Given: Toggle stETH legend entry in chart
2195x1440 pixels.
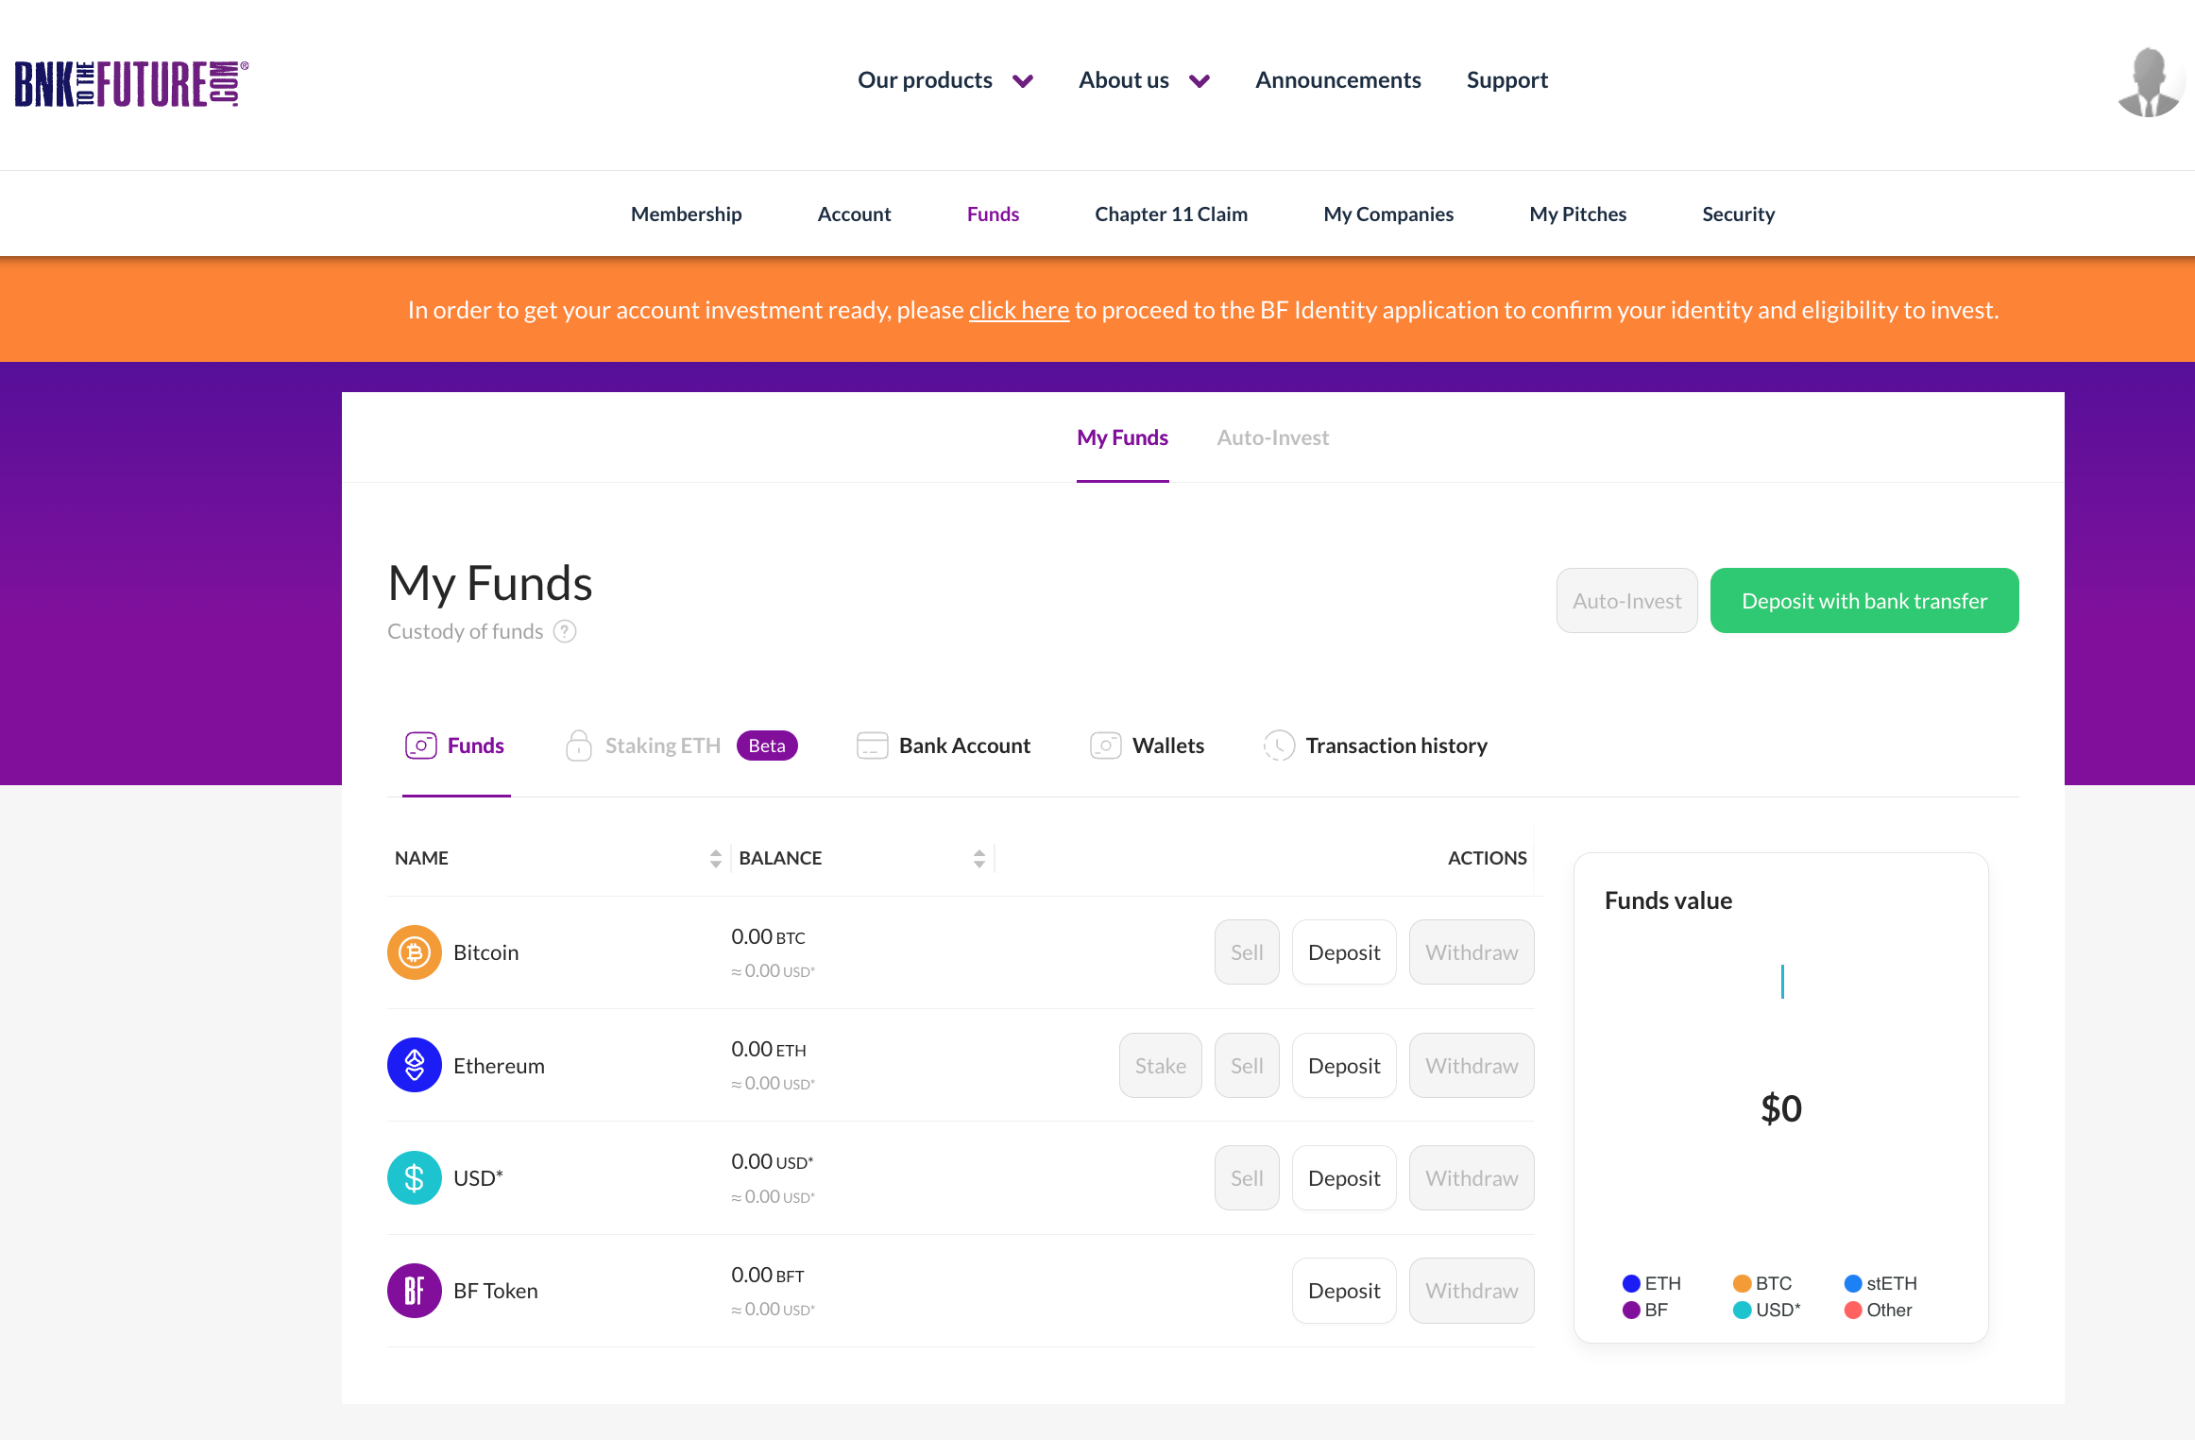Looking at the screenshot, I should click(1880, 1283).
